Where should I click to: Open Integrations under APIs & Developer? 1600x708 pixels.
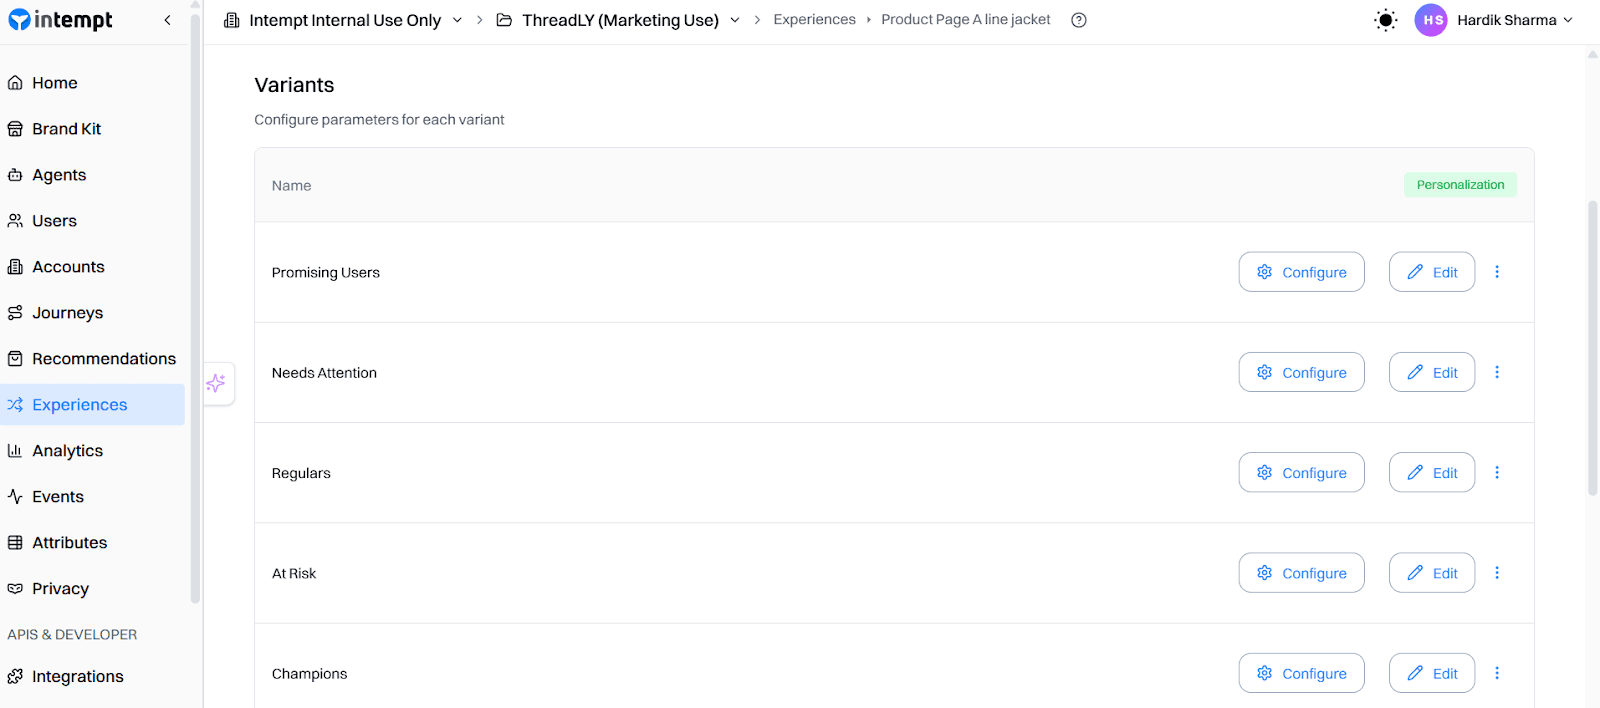[x=92, y=677]
